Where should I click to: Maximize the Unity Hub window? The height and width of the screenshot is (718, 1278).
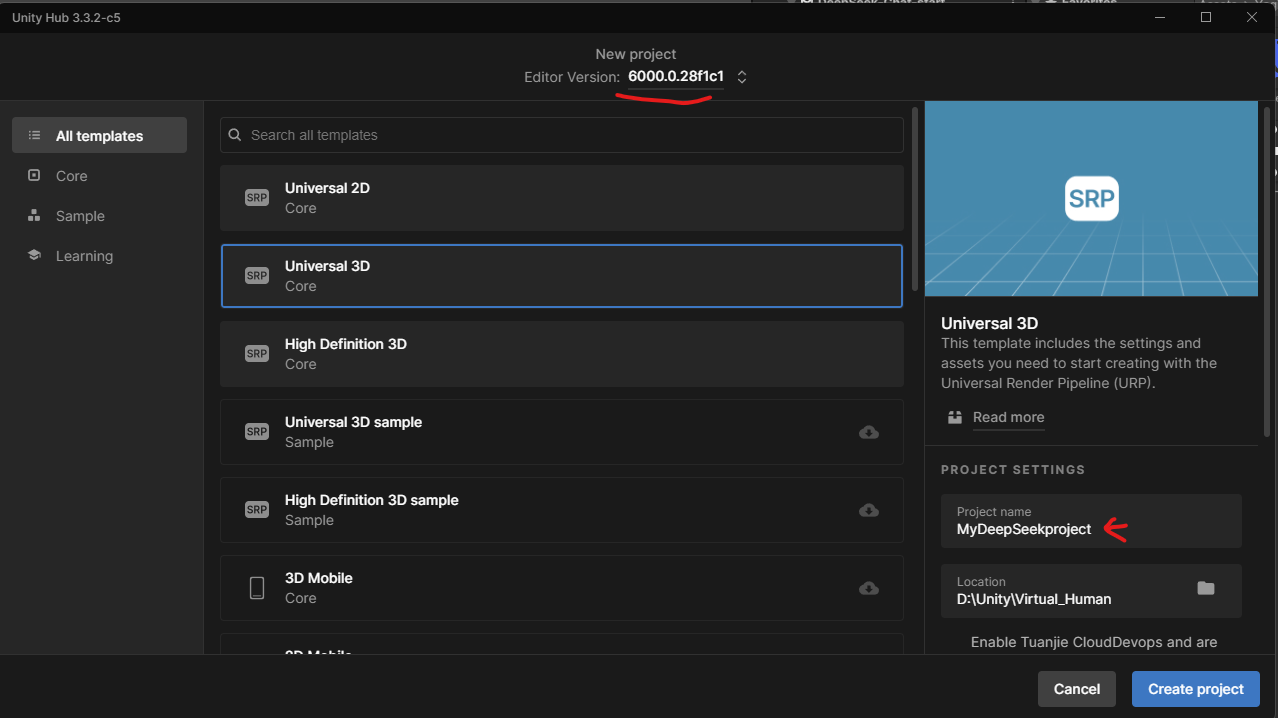point(1206,17)
